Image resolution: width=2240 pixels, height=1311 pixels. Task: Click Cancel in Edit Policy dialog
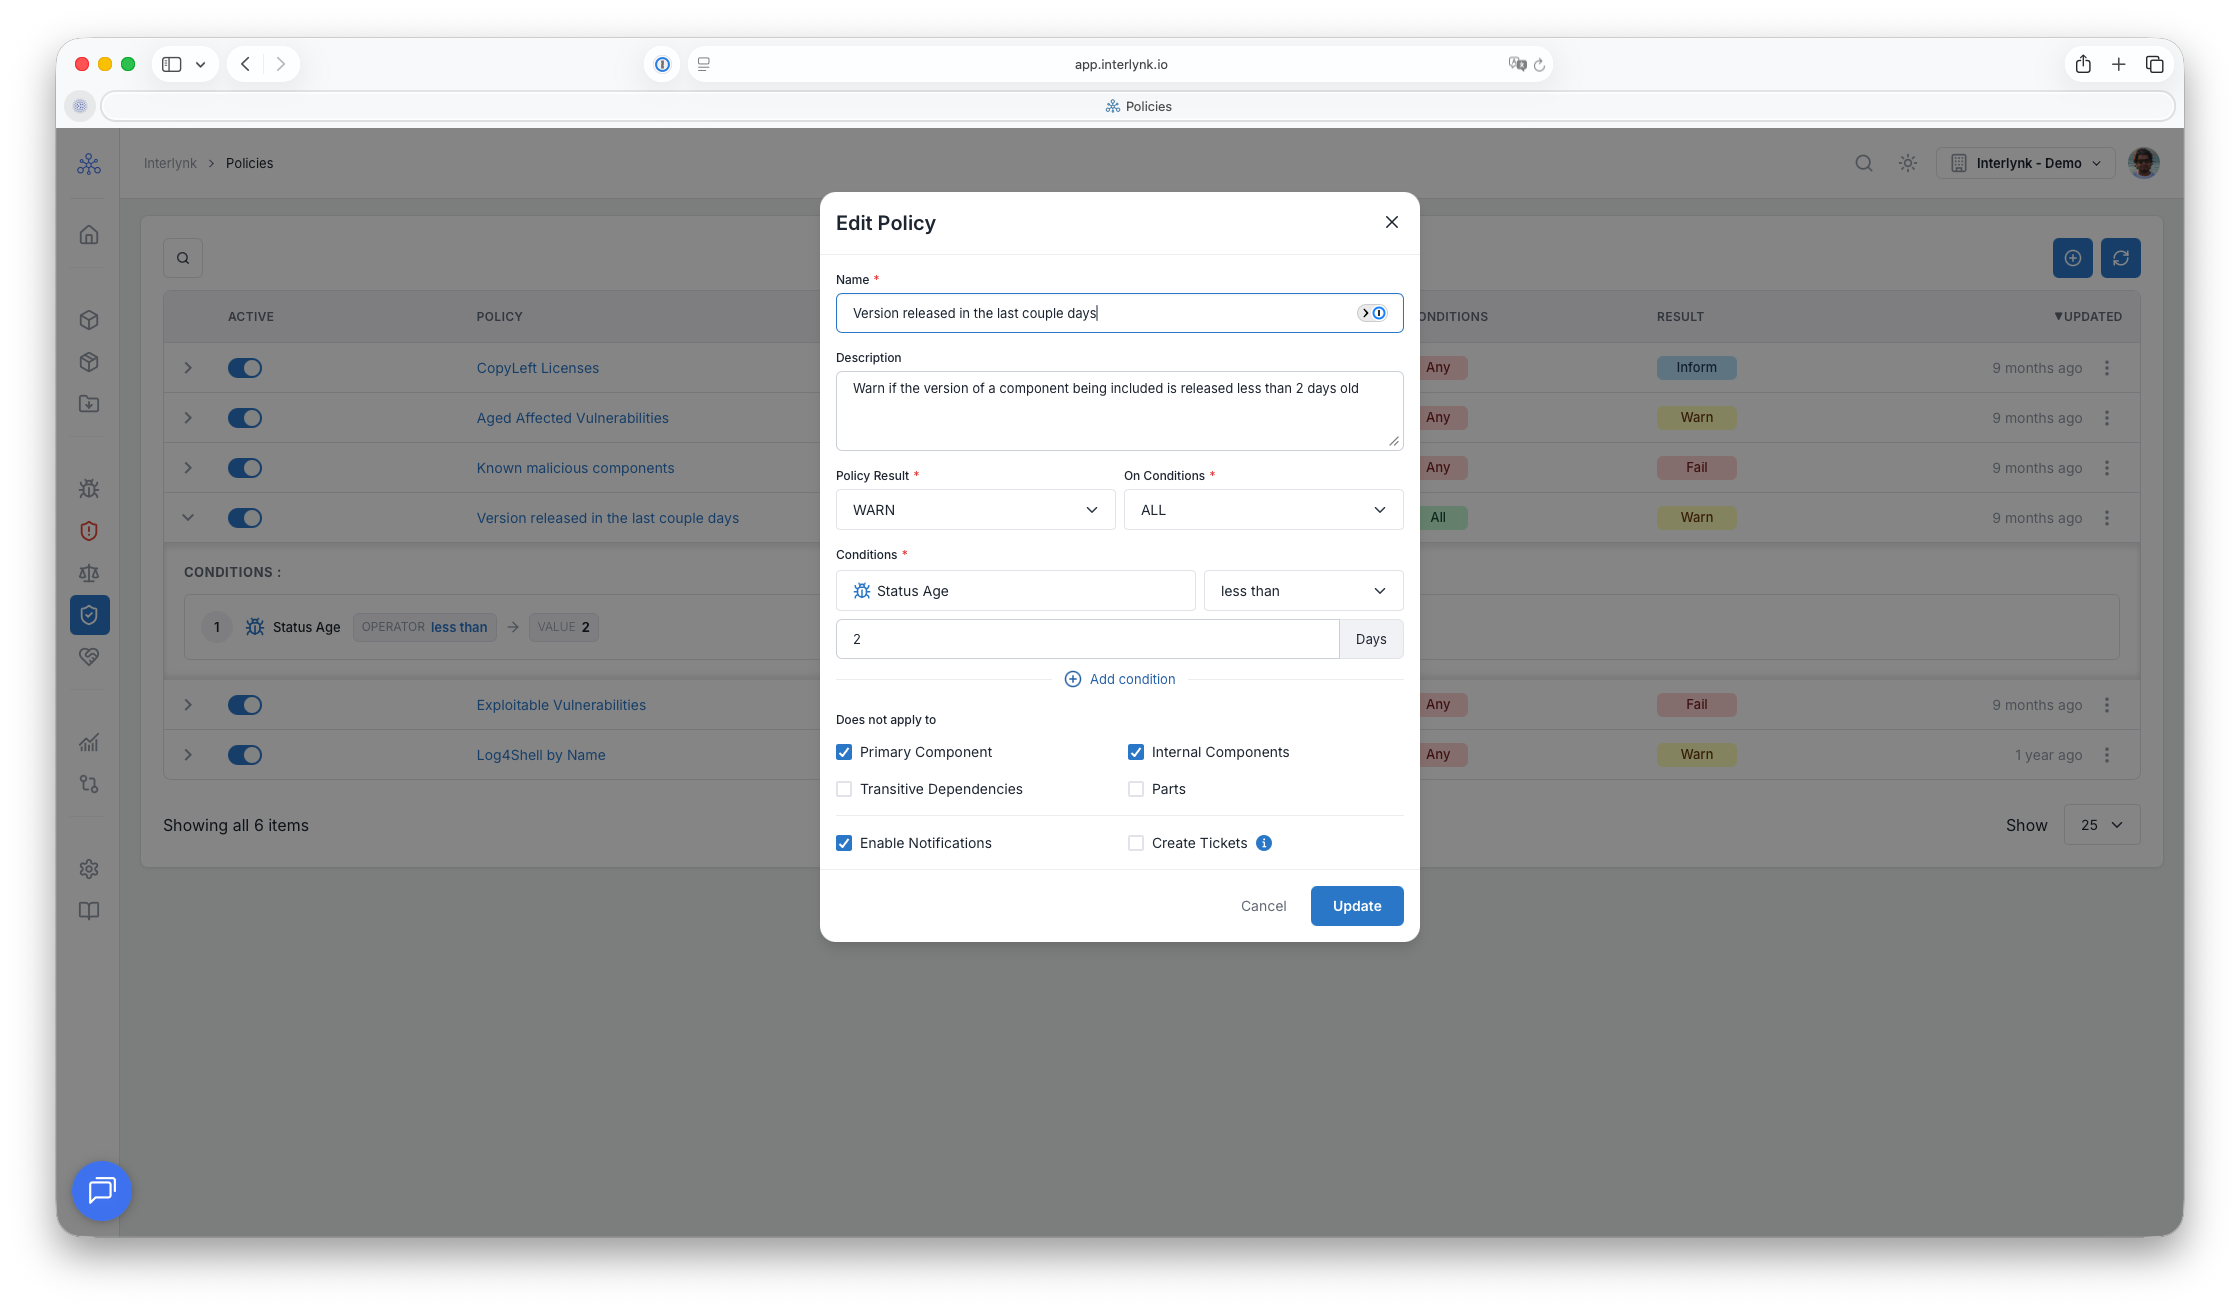(1263, 906)
